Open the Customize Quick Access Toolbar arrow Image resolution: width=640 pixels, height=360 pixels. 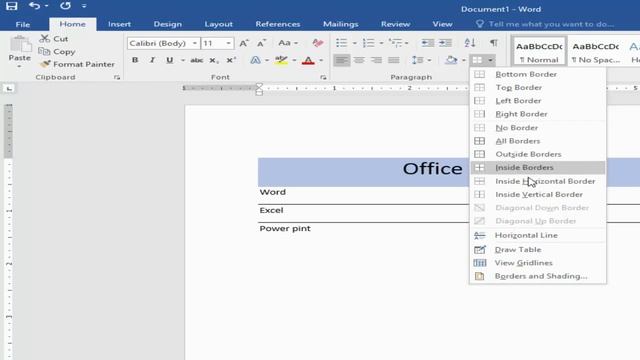coord(84,6)
